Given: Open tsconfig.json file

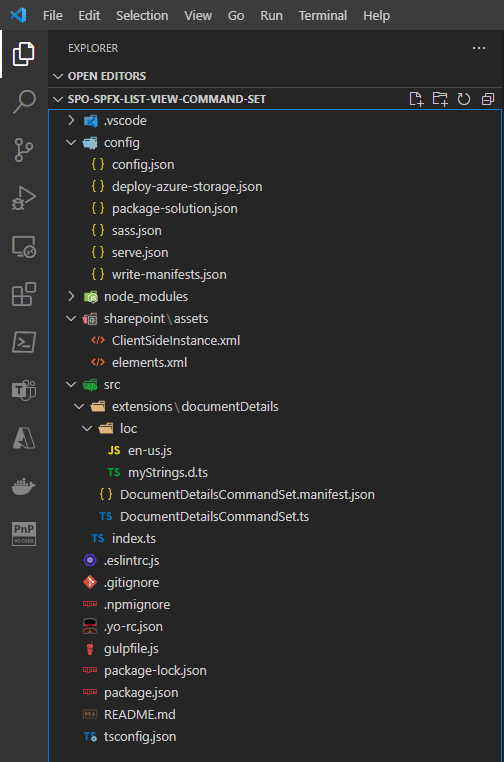Looking at the screenshot, I should coord(275,737).
